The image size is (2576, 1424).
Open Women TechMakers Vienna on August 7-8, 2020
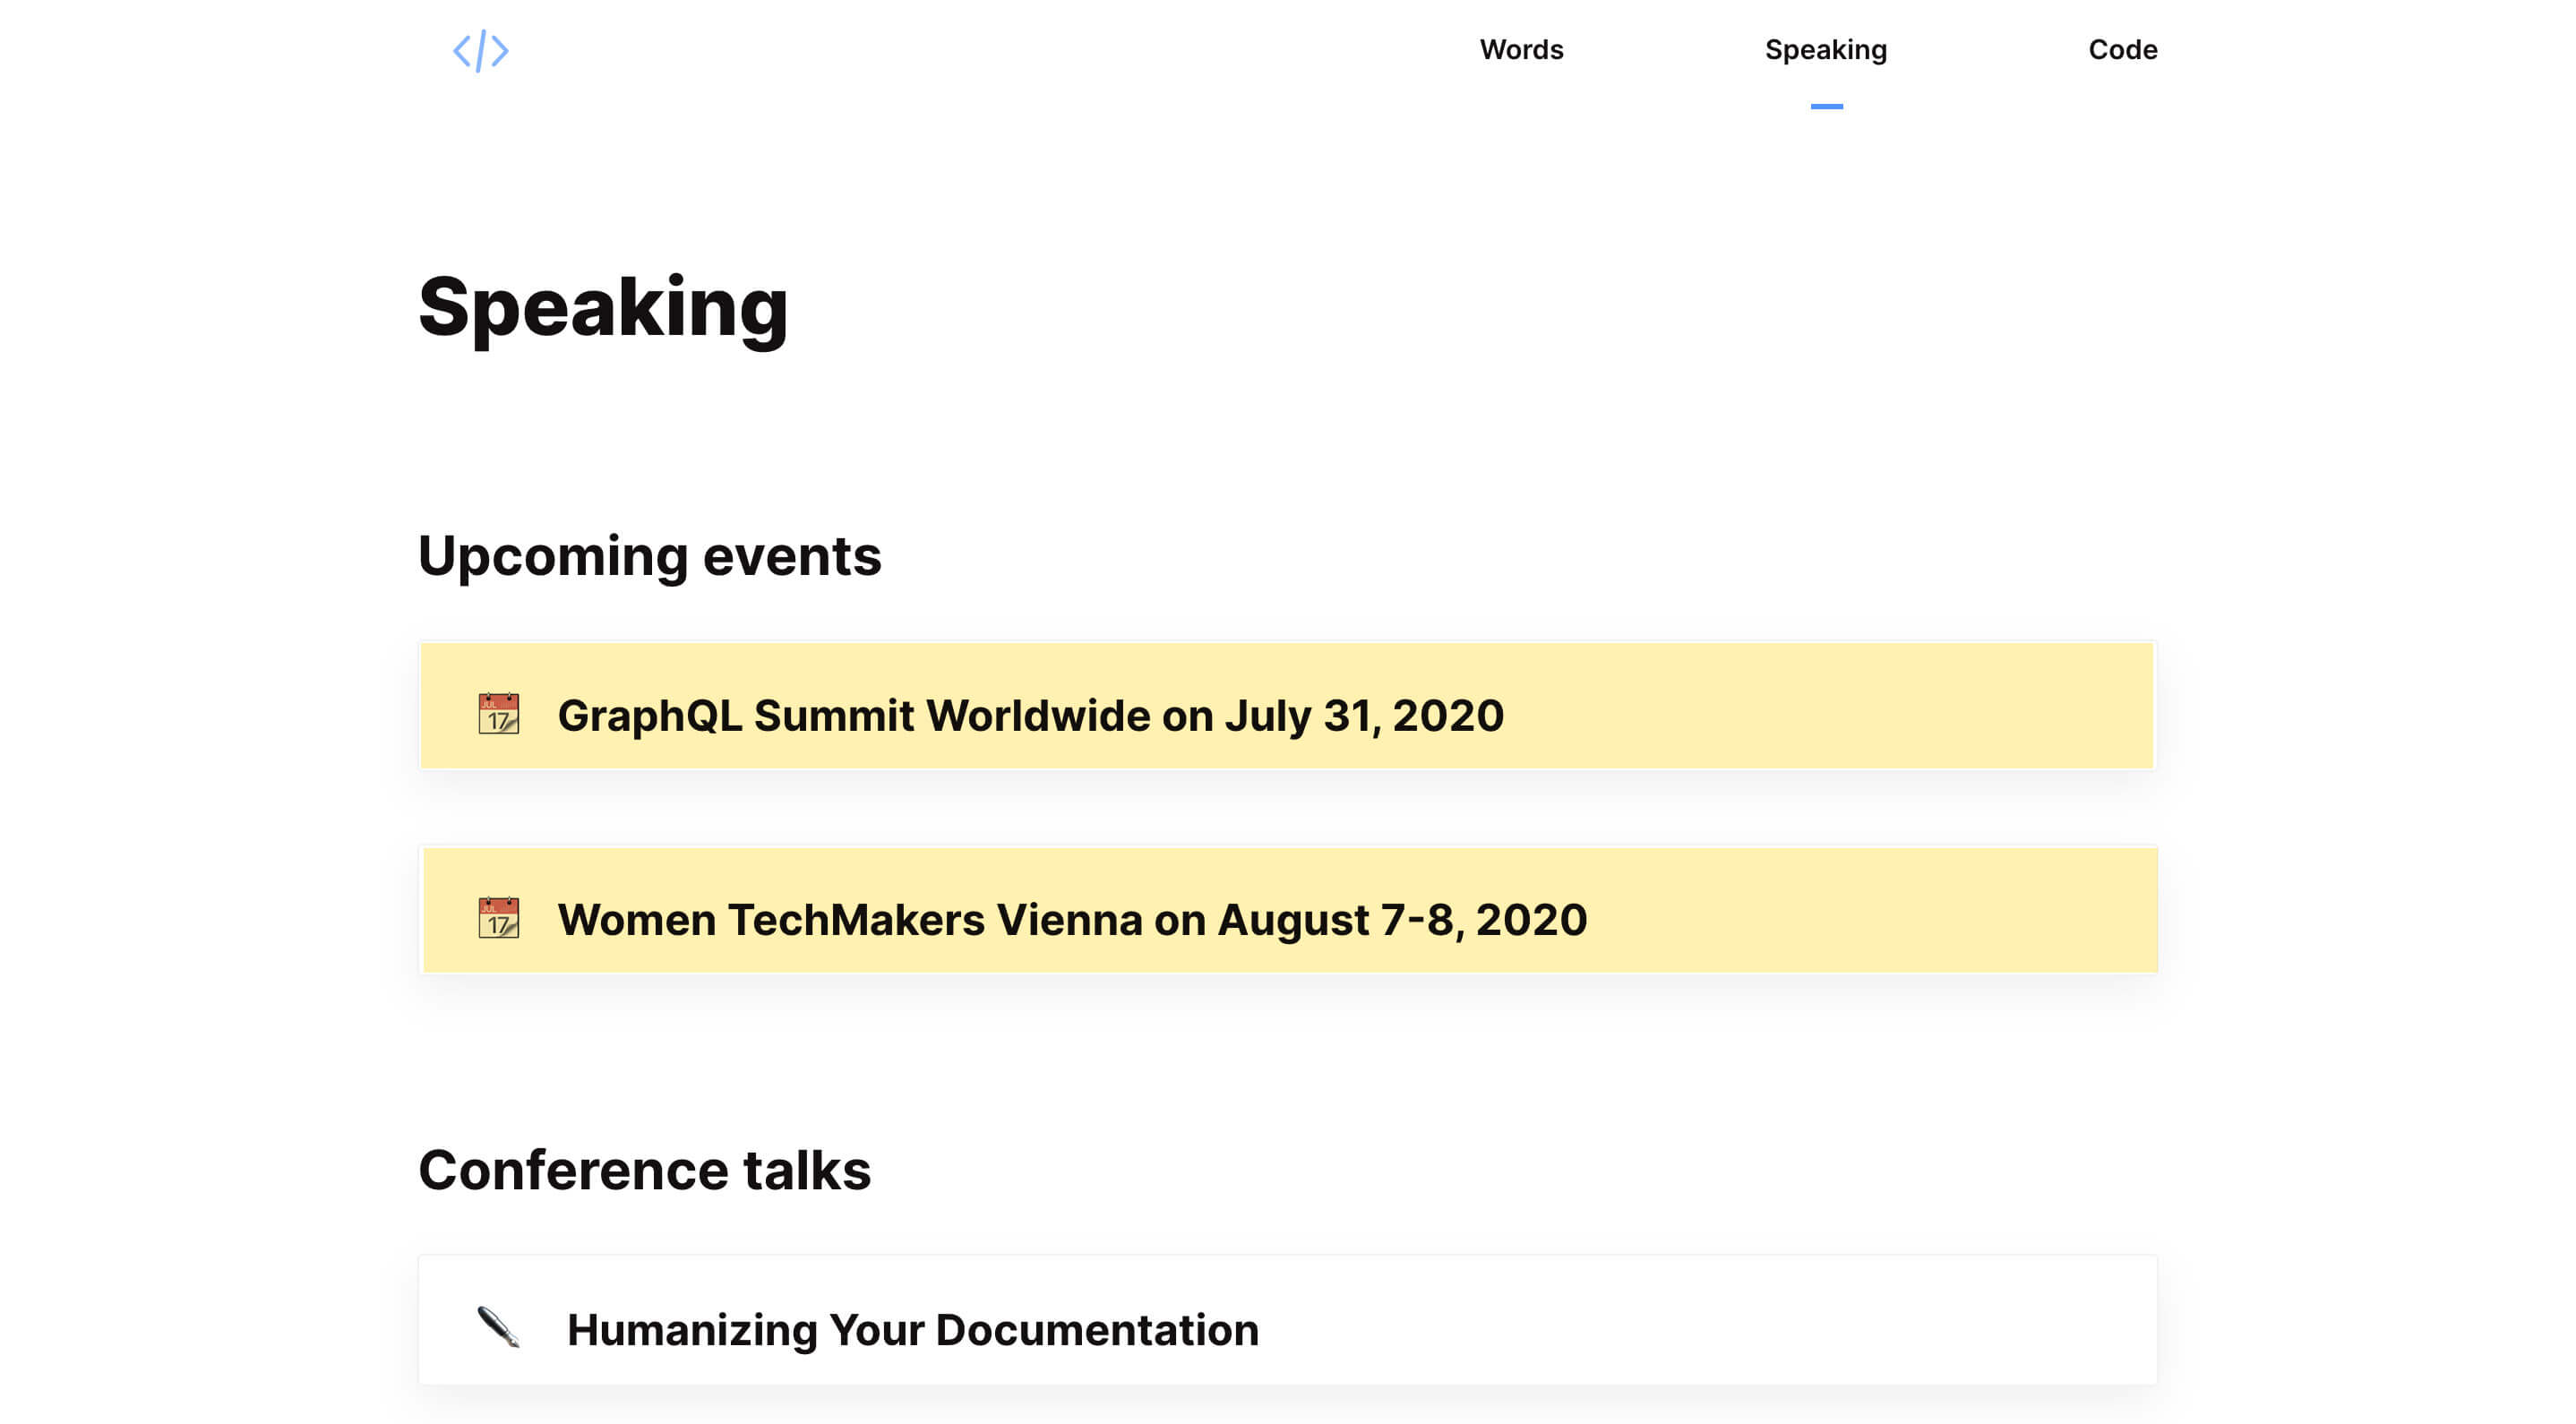click(x=1289, y=910)
